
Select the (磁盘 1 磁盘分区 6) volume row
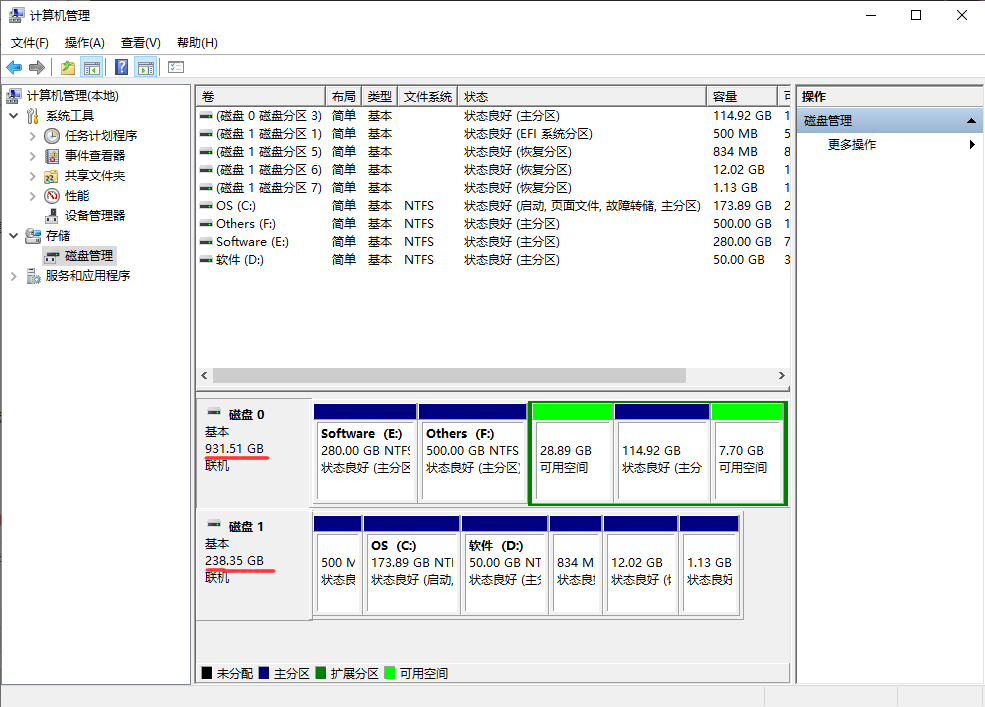(x=494, y=170)
